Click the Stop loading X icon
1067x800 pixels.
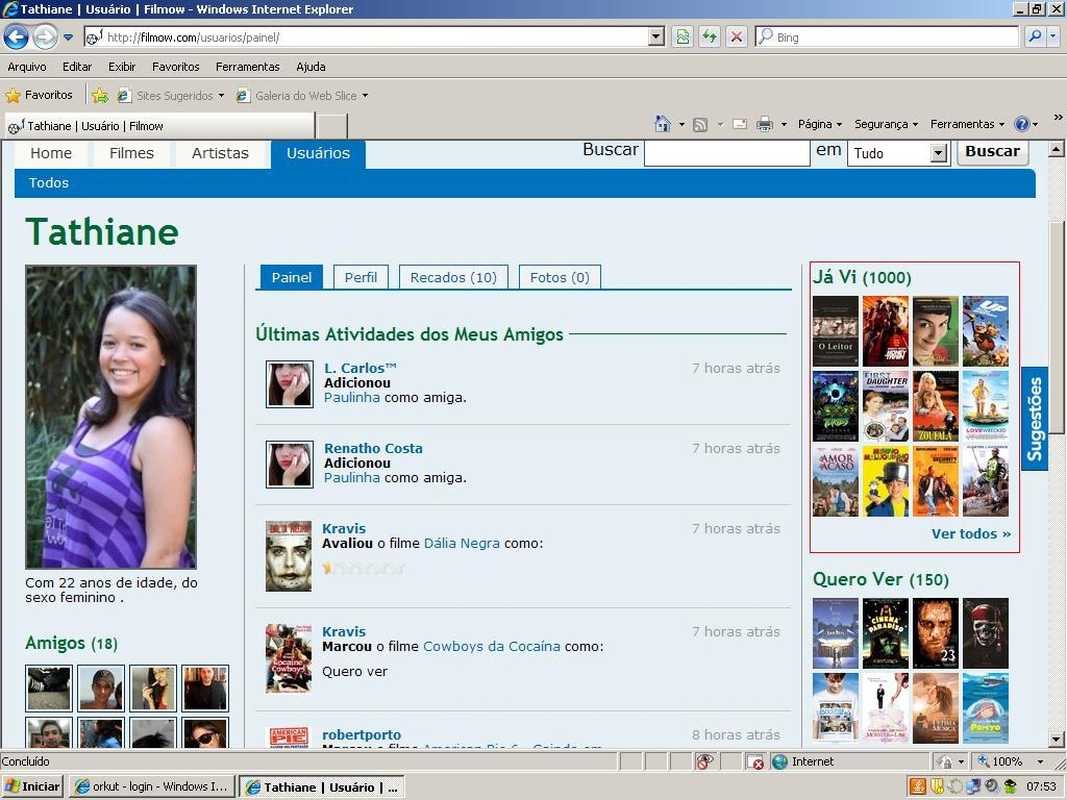(x=736, y=37)
